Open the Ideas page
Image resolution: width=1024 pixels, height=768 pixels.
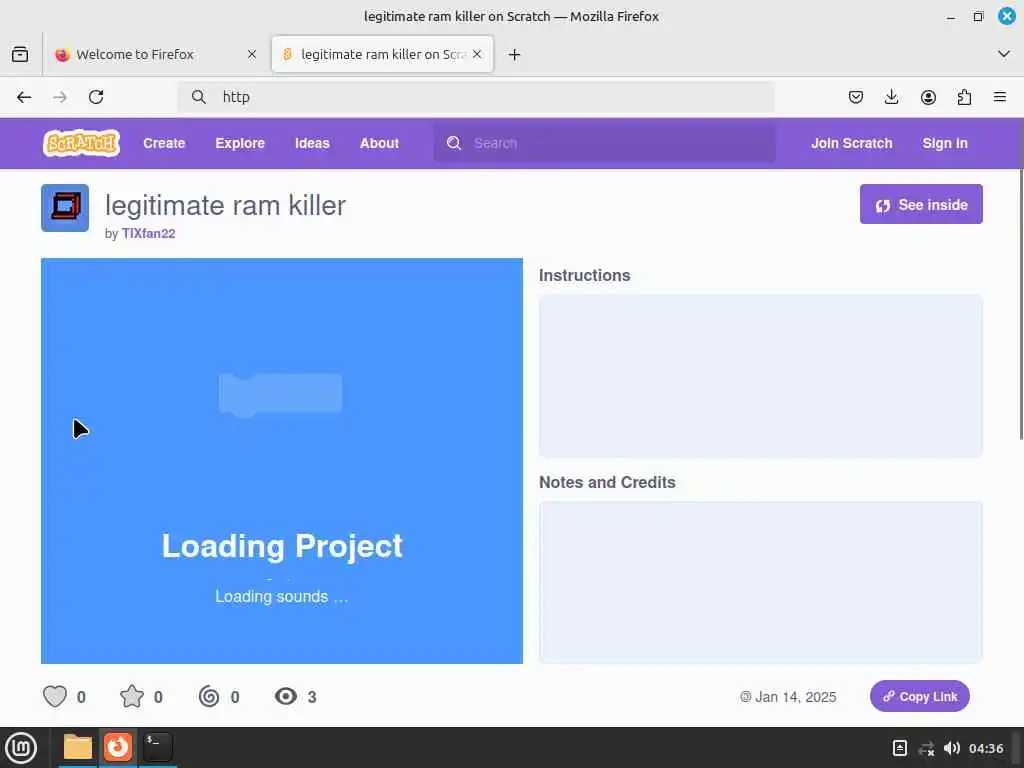312,143
